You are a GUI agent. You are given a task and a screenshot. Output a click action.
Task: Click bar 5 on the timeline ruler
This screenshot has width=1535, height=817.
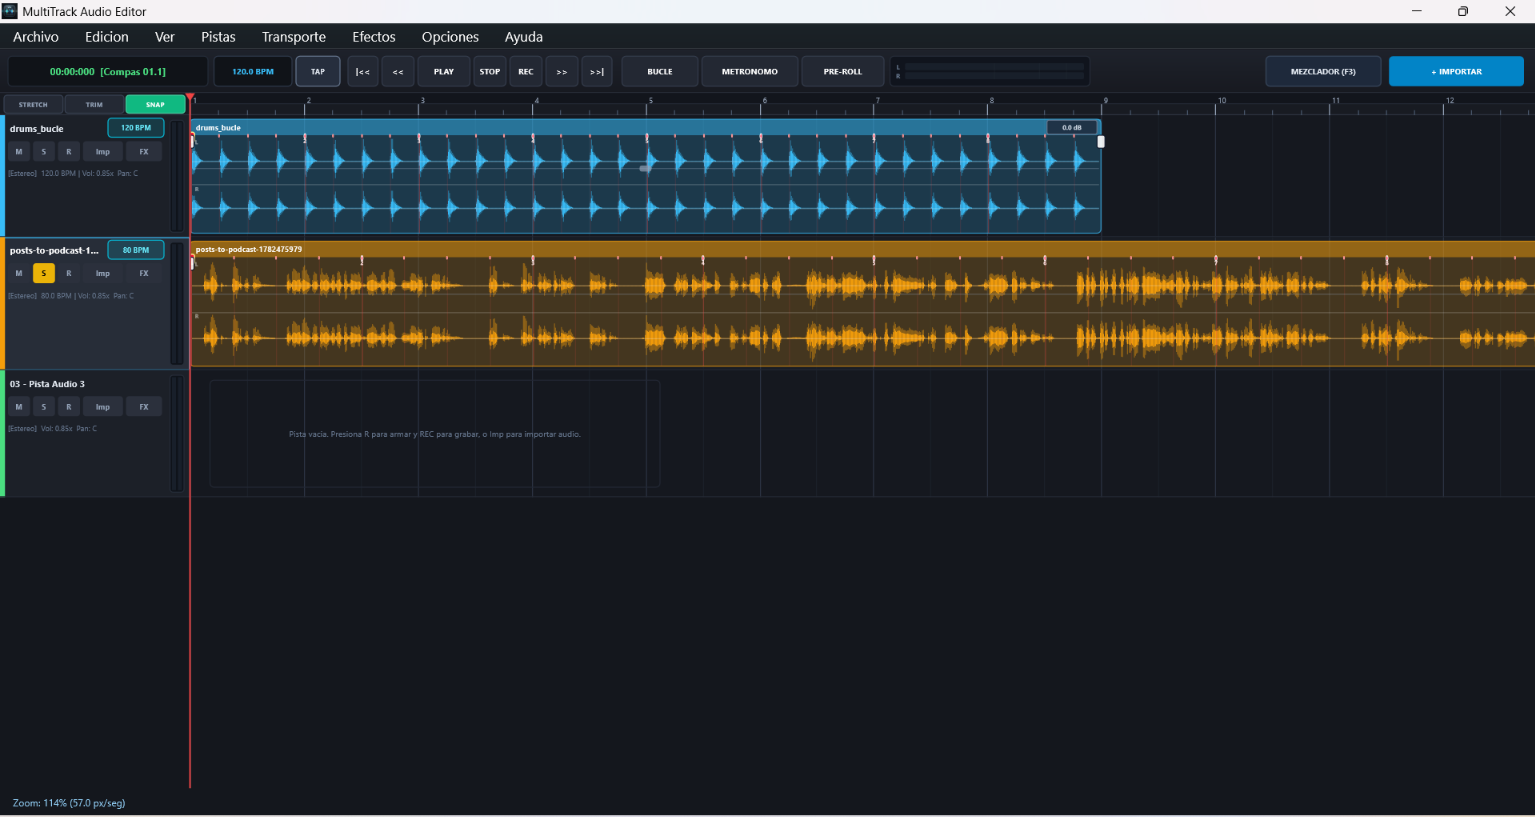pos(650,101)
